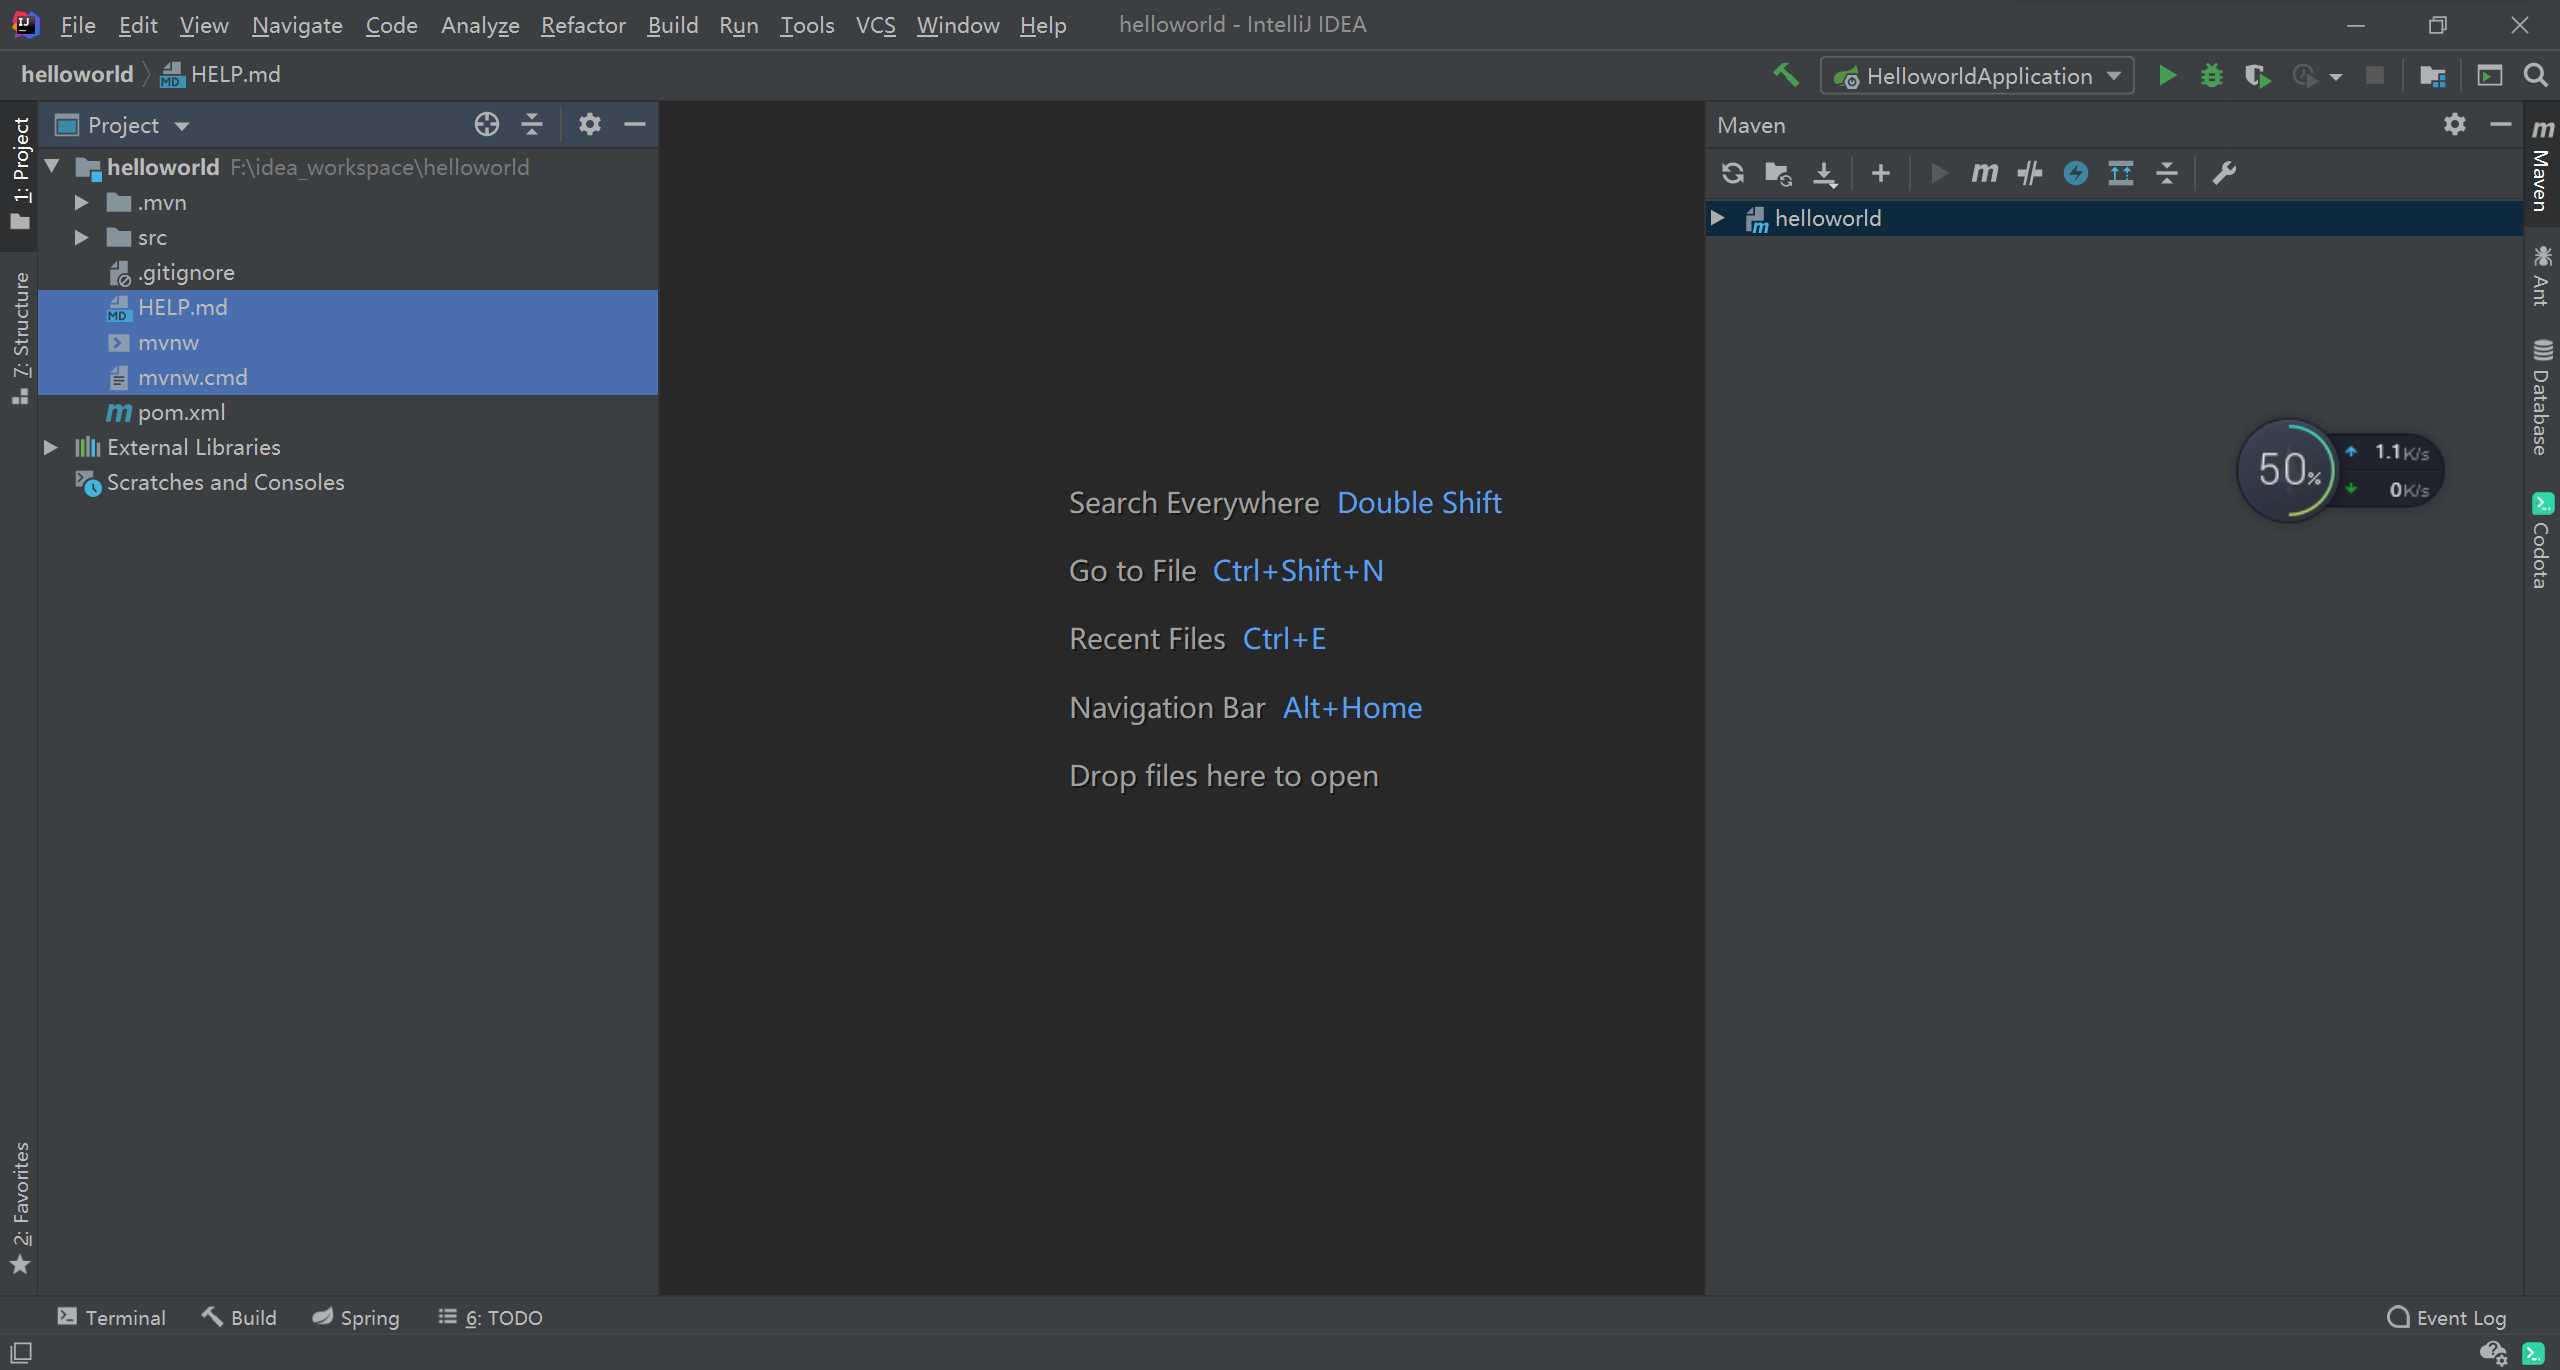Expand the .mvn folder
The height and width of the screenshot is (1370, 2560).
tap(81, 202)
